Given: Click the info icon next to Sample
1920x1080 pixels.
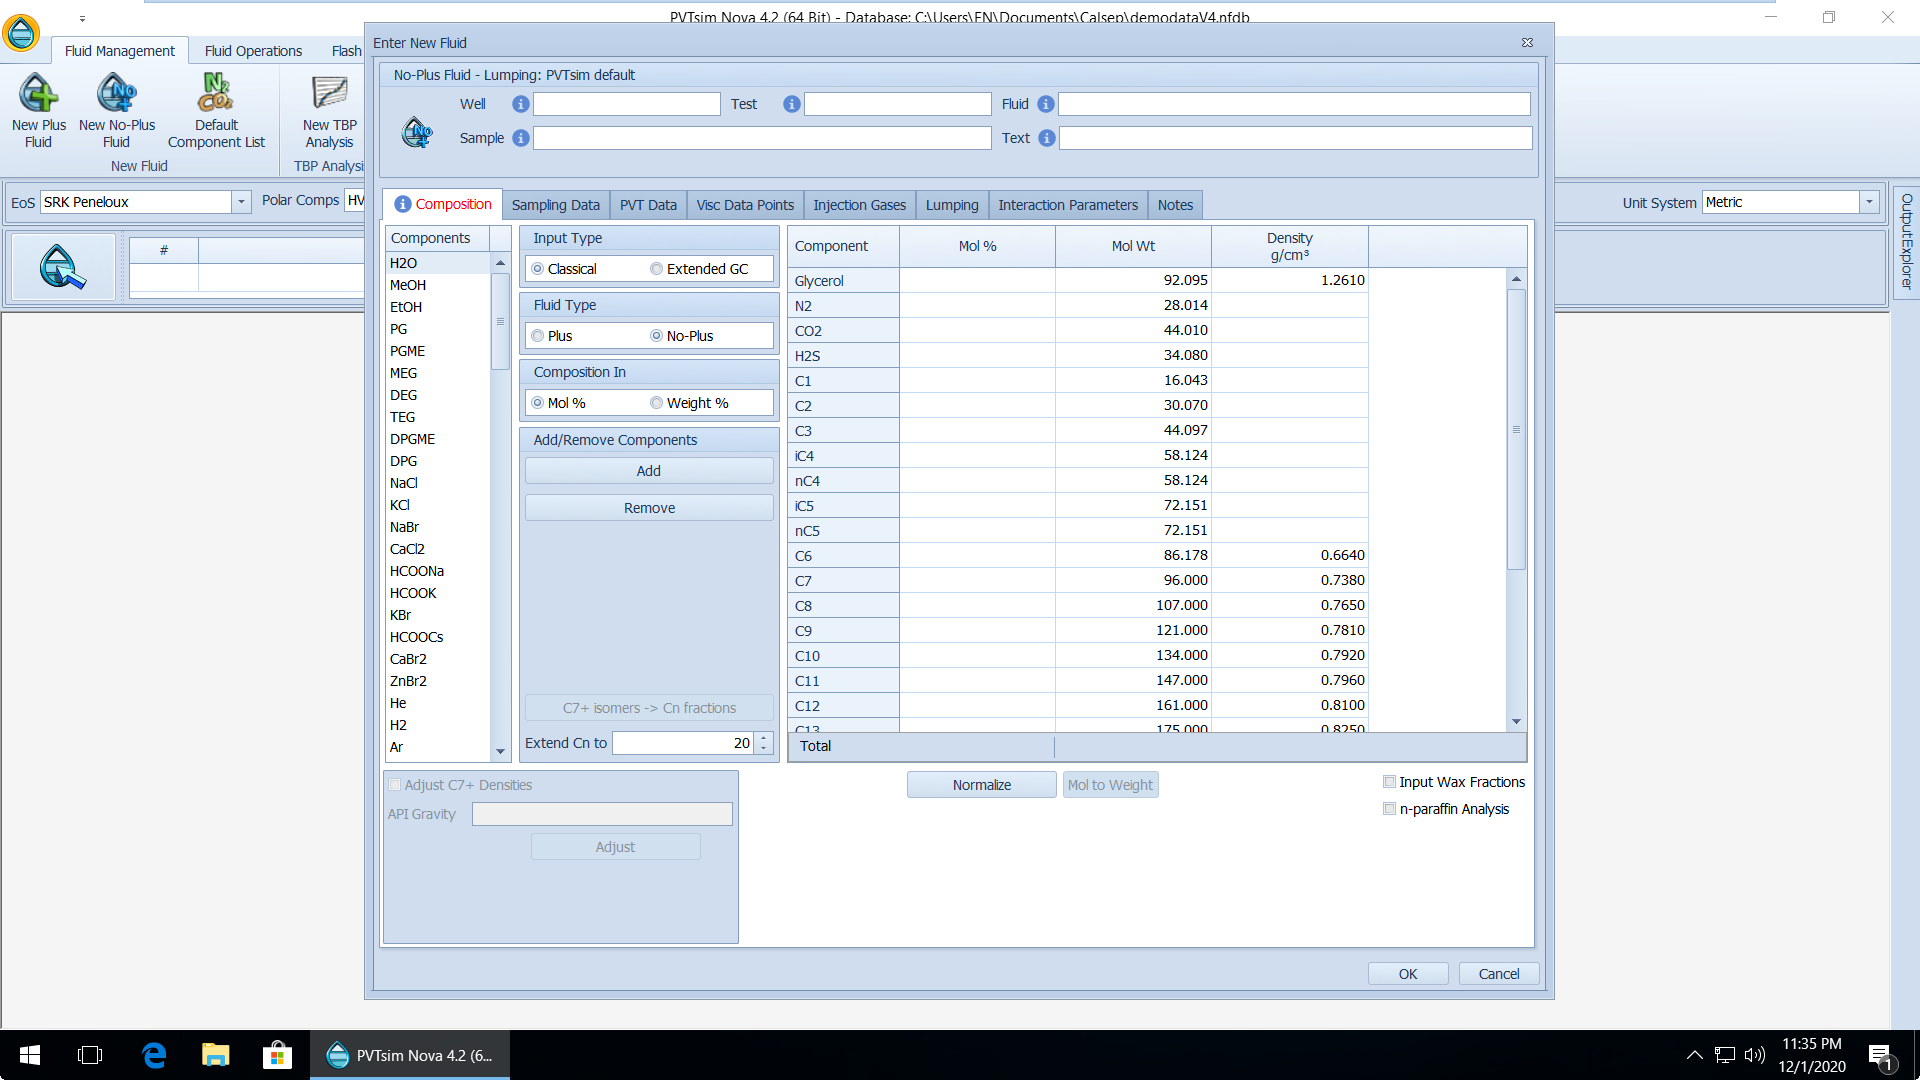Looking at the screenshot, I should tap(520, 138).
